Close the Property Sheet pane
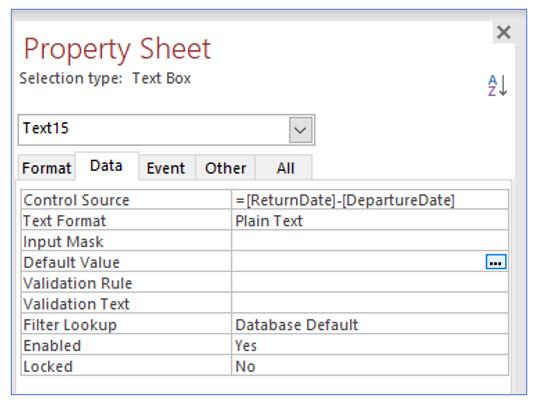This screenshot has width=540, height=406. (x=503, y=32)
